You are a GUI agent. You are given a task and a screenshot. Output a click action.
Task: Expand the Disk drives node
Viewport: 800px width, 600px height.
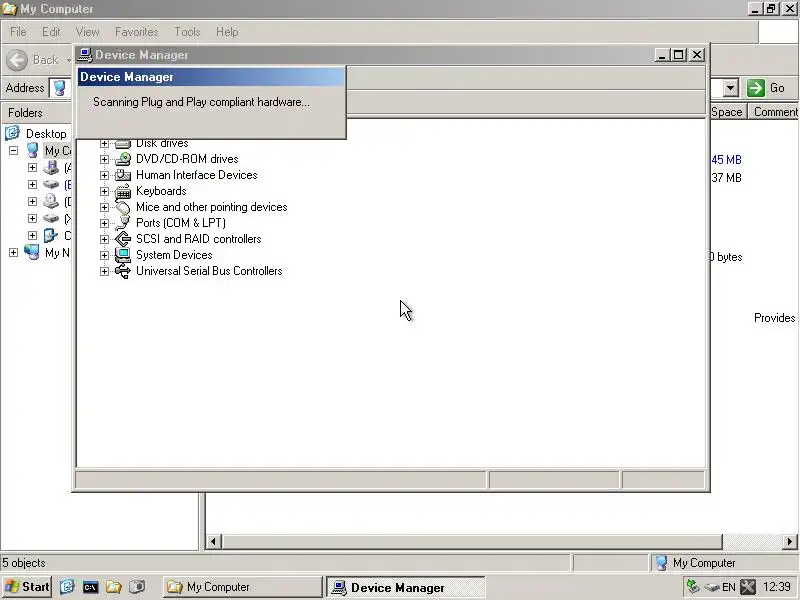[x=104, y=143]
